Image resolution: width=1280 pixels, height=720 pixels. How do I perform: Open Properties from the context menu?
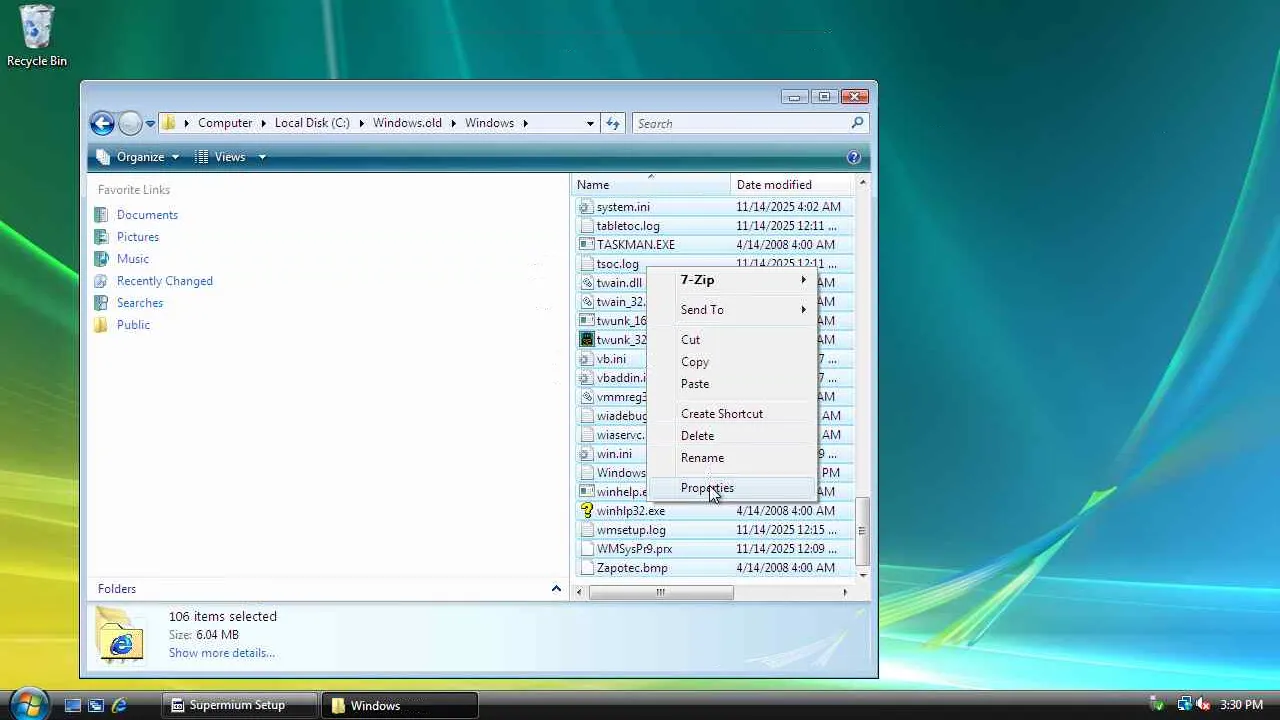click(x=733, y=488)
